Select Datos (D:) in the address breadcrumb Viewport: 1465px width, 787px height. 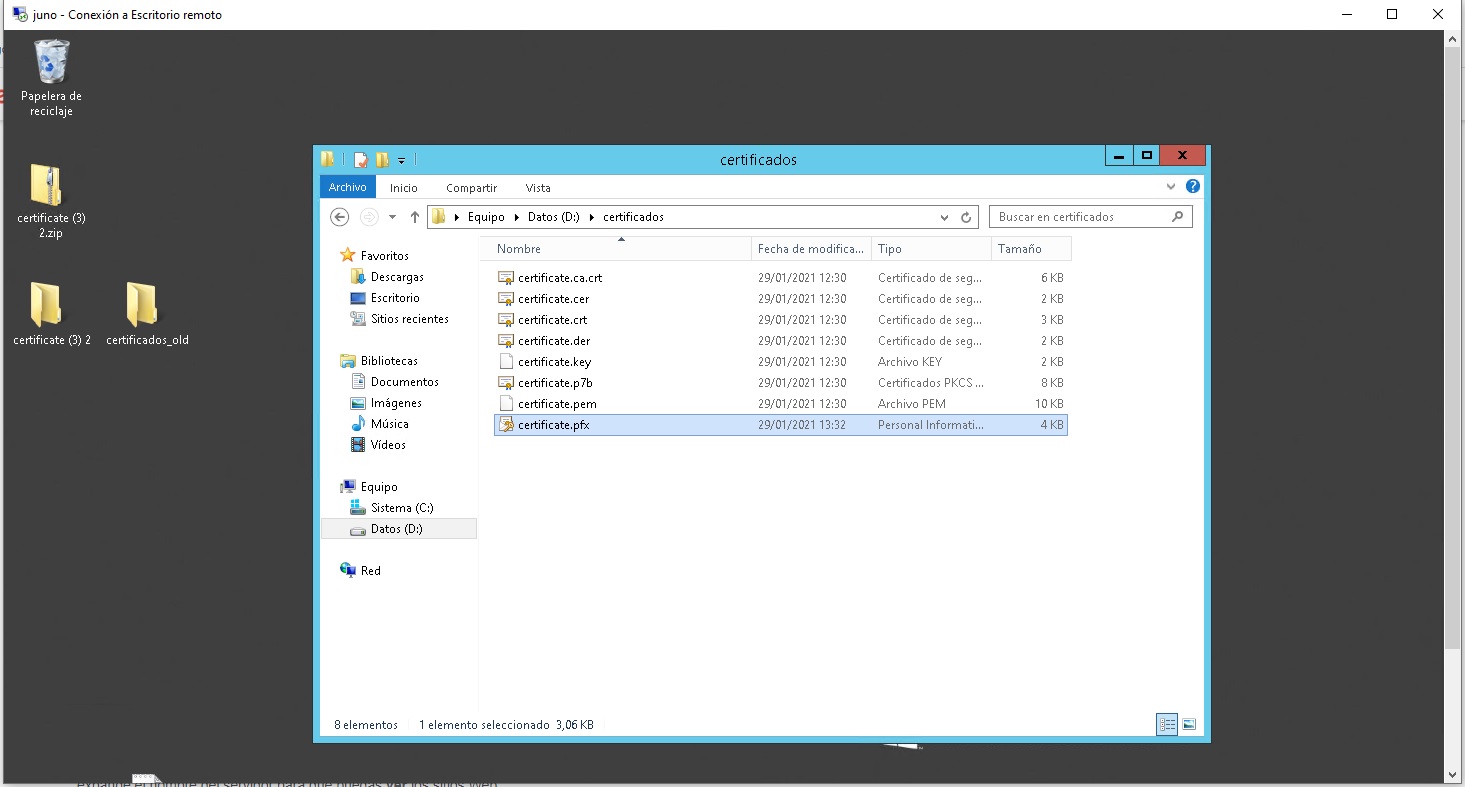[x=553, y=217]
